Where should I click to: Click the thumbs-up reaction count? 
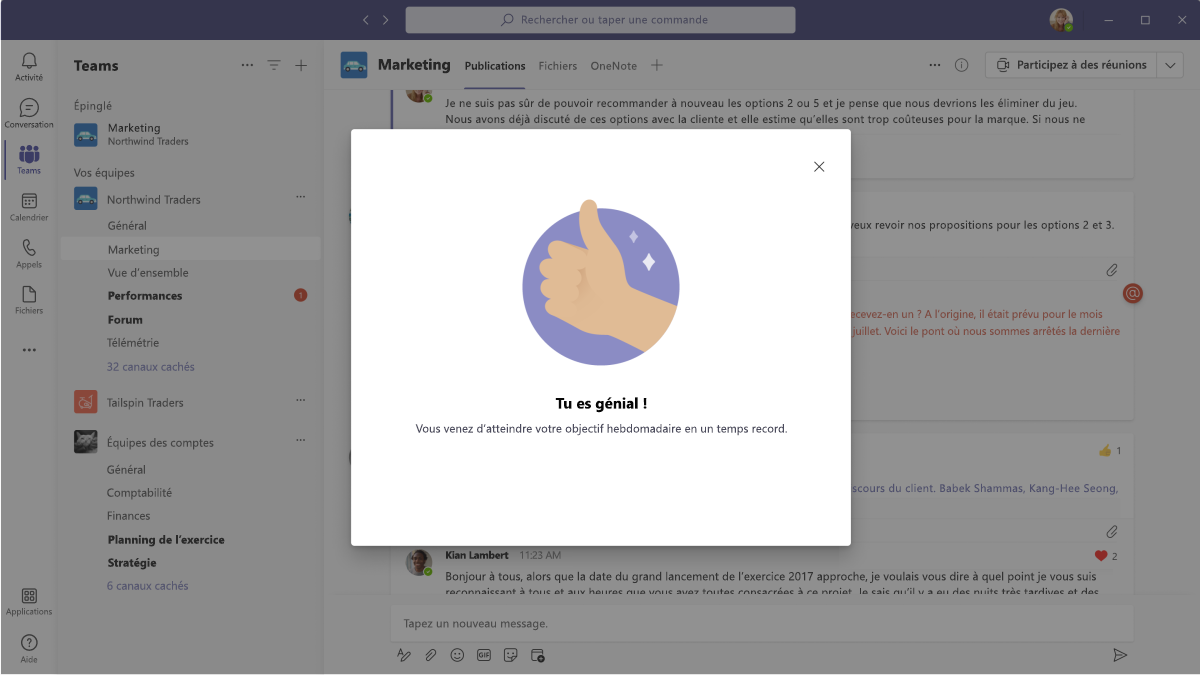pyautogui.click(x=1109, y=451)
